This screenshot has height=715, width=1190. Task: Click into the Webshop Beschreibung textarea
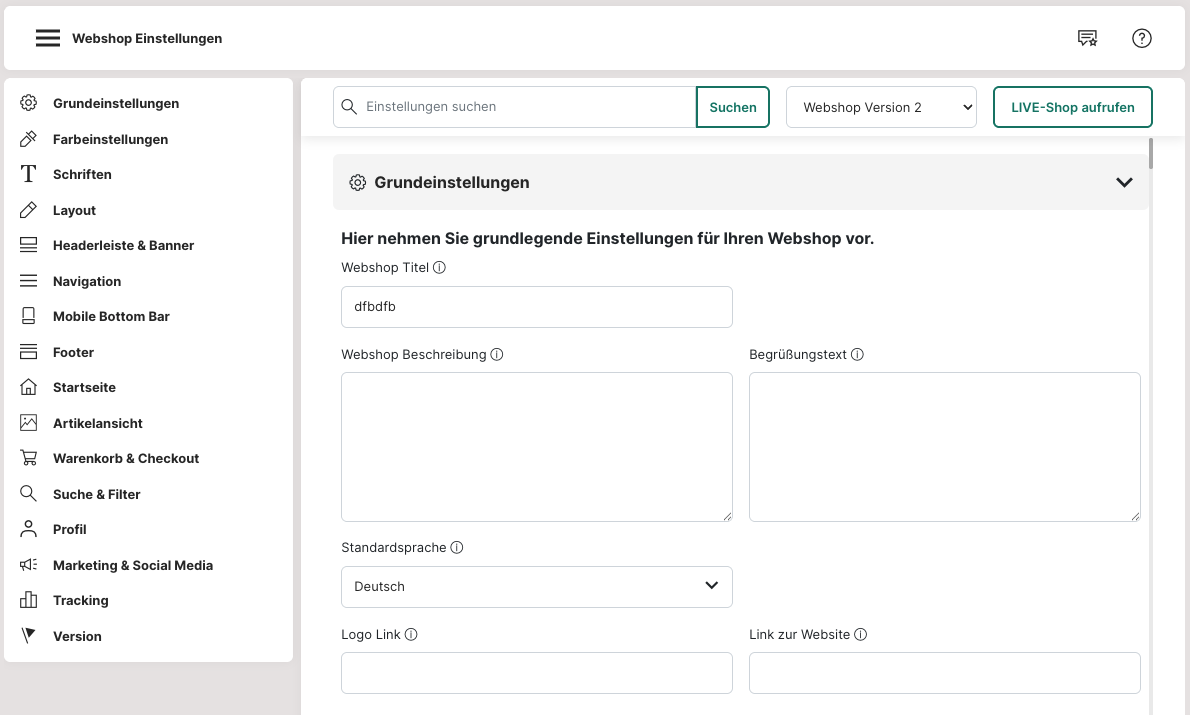click(x=536, y=447)
